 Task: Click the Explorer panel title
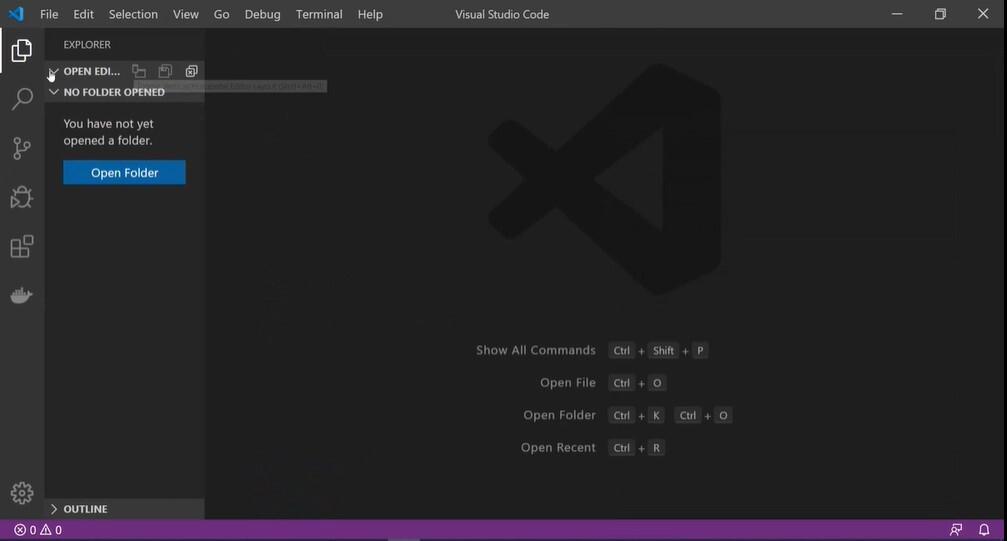coord(87,44)
